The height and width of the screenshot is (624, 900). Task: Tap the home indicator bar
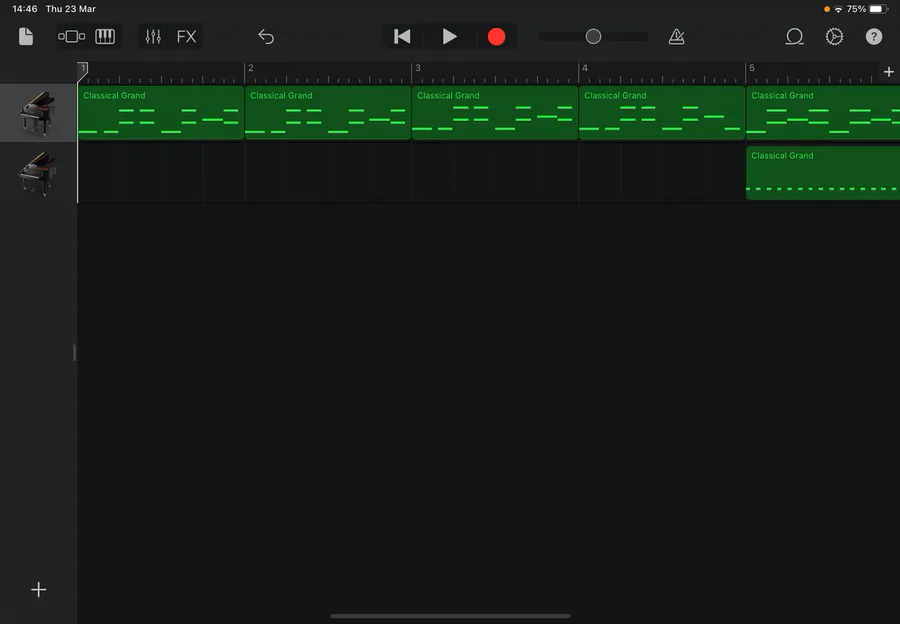click(x=450, y=616)
